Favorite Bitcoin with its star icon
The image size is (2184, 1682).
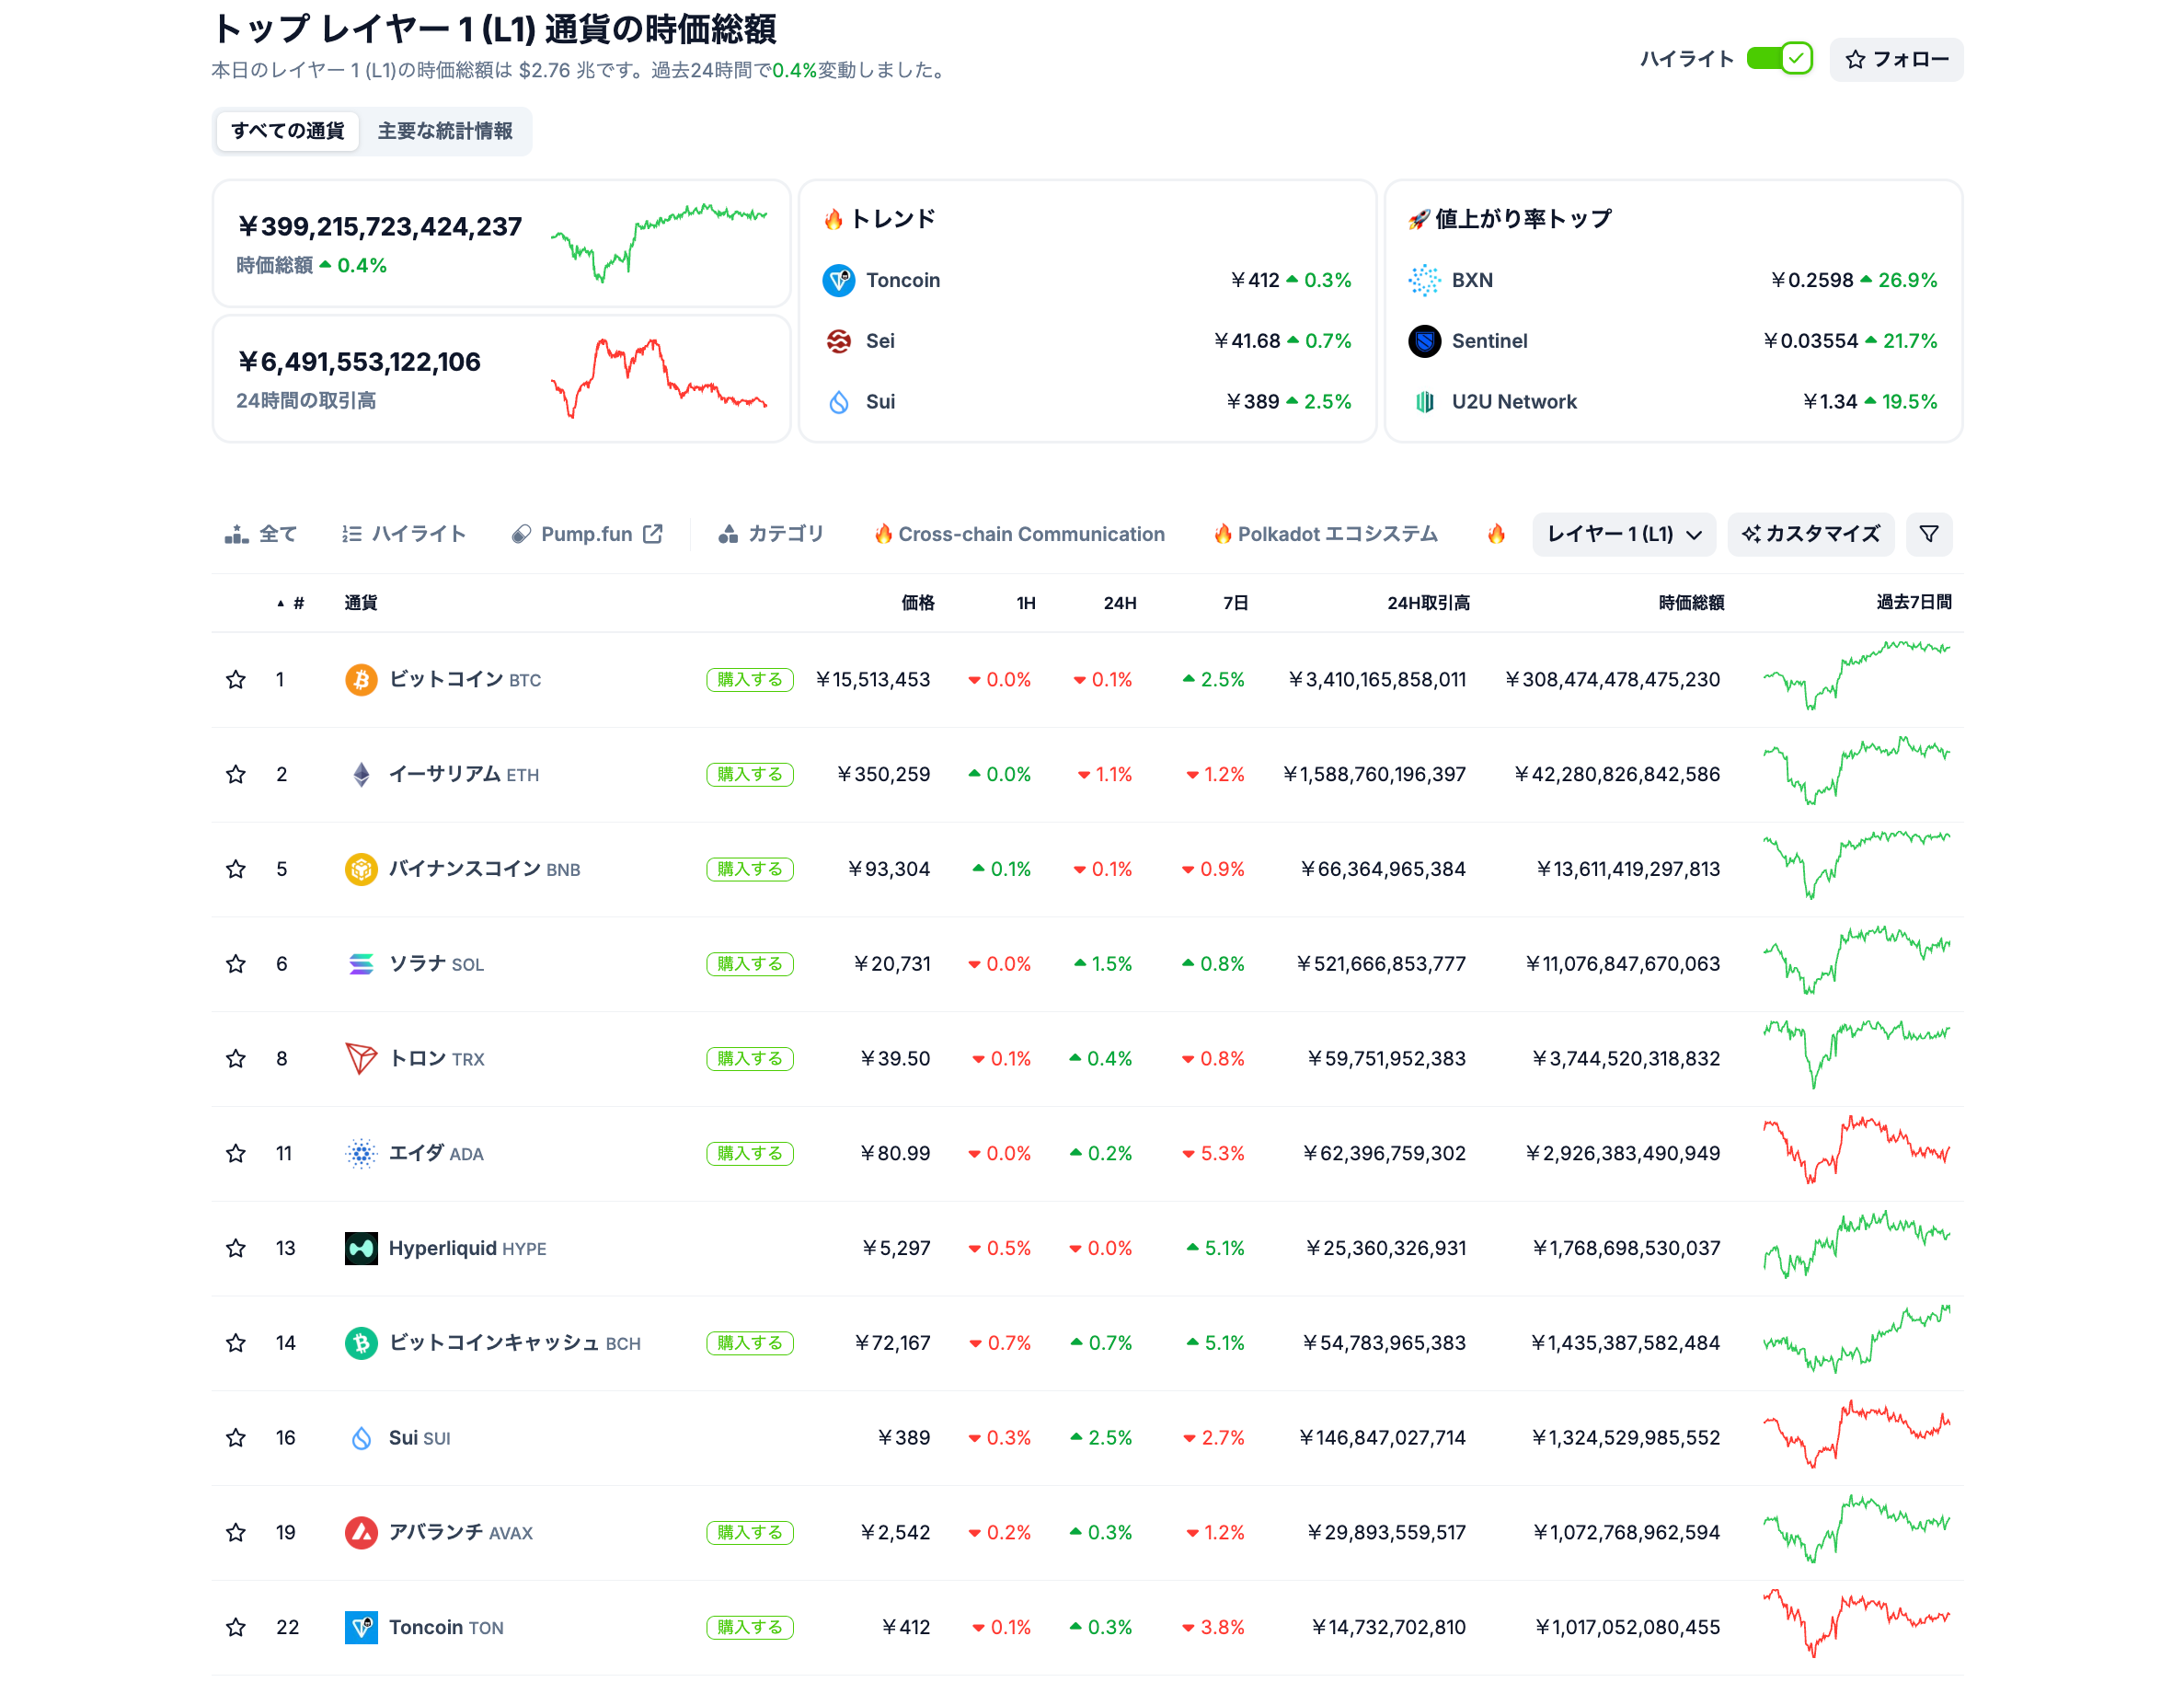coord(236,680)
